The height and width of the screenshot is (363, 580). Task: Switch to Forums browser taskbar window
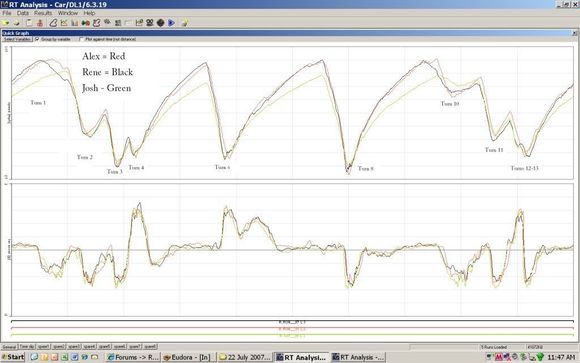133,357
